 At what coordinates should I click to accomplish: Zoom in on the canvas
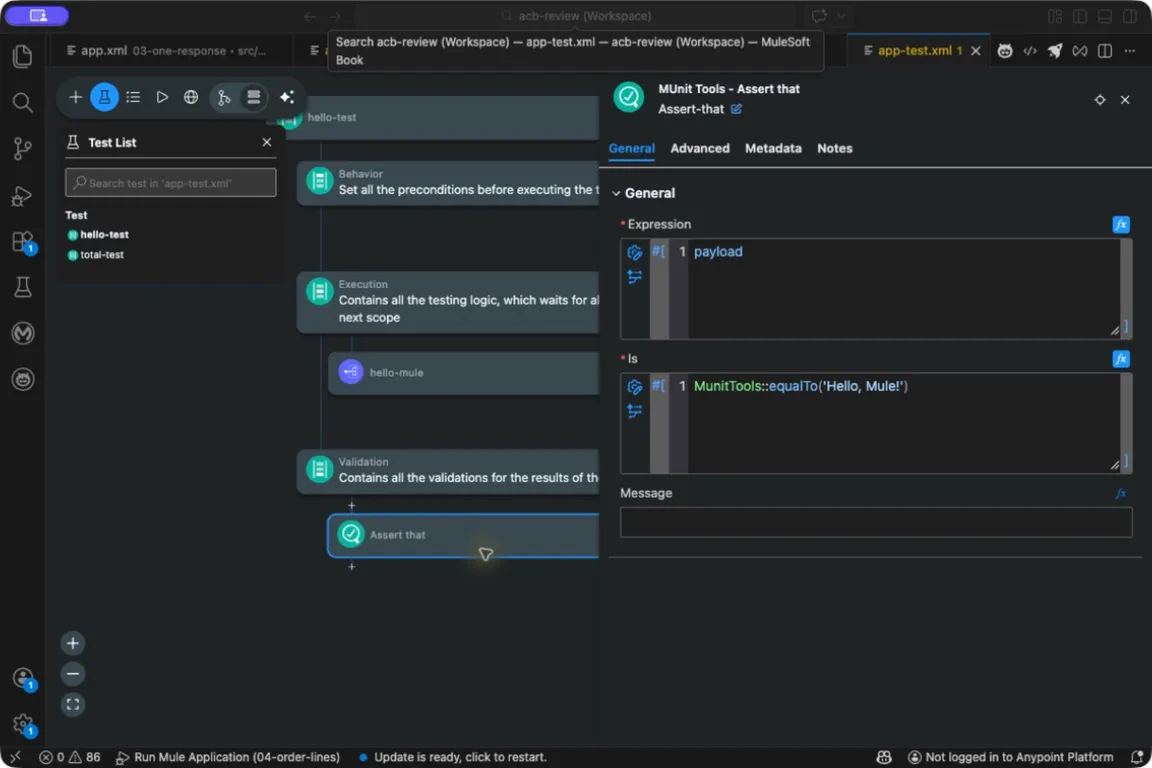coord(73,644)
